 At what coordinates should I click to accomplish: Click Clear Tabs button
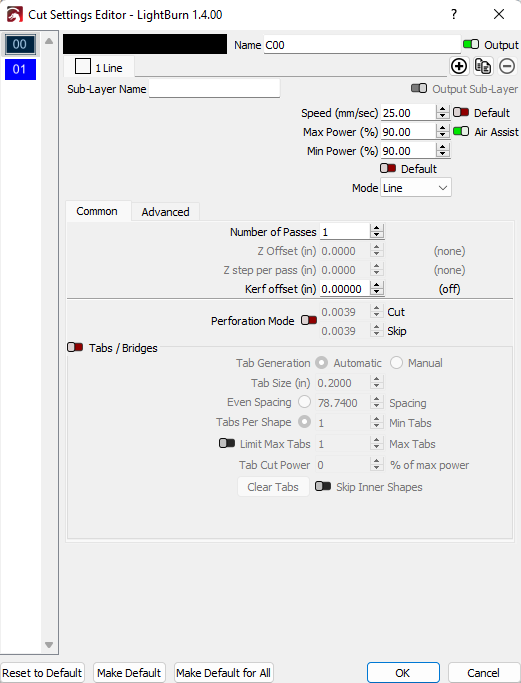pos(273,487)
